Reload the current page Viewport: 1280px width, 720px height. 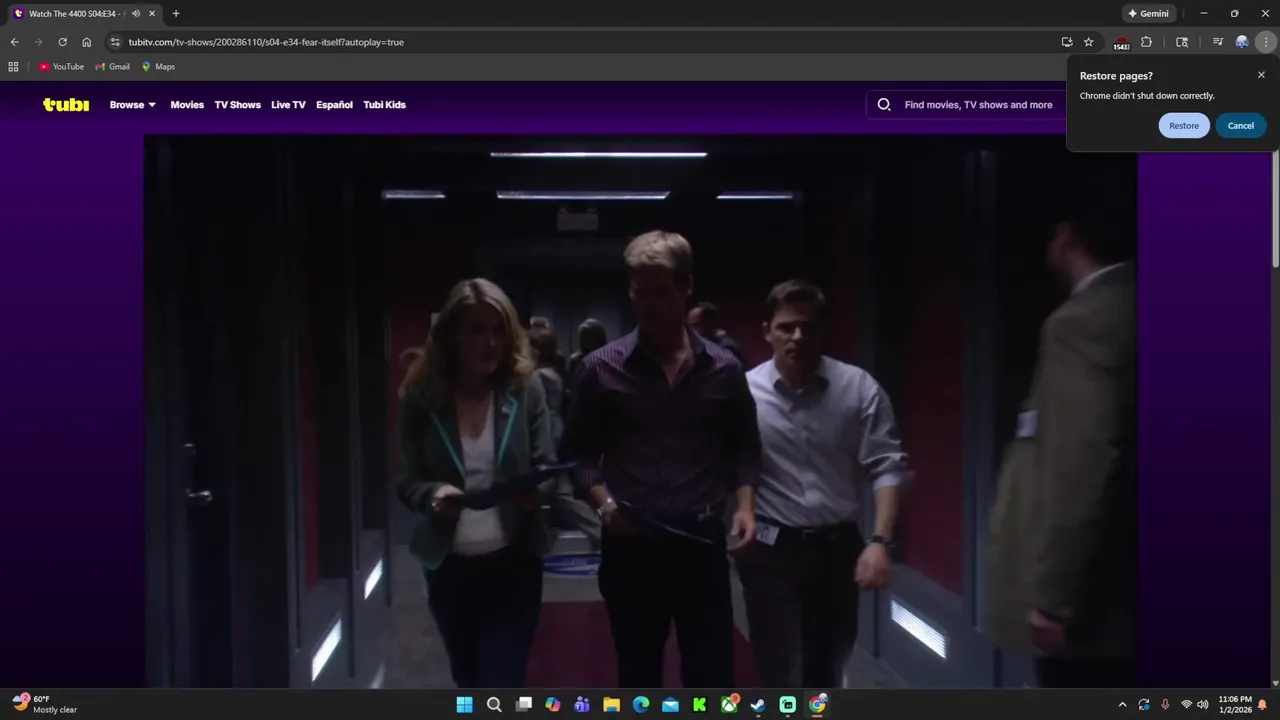(x=62, y=42)
